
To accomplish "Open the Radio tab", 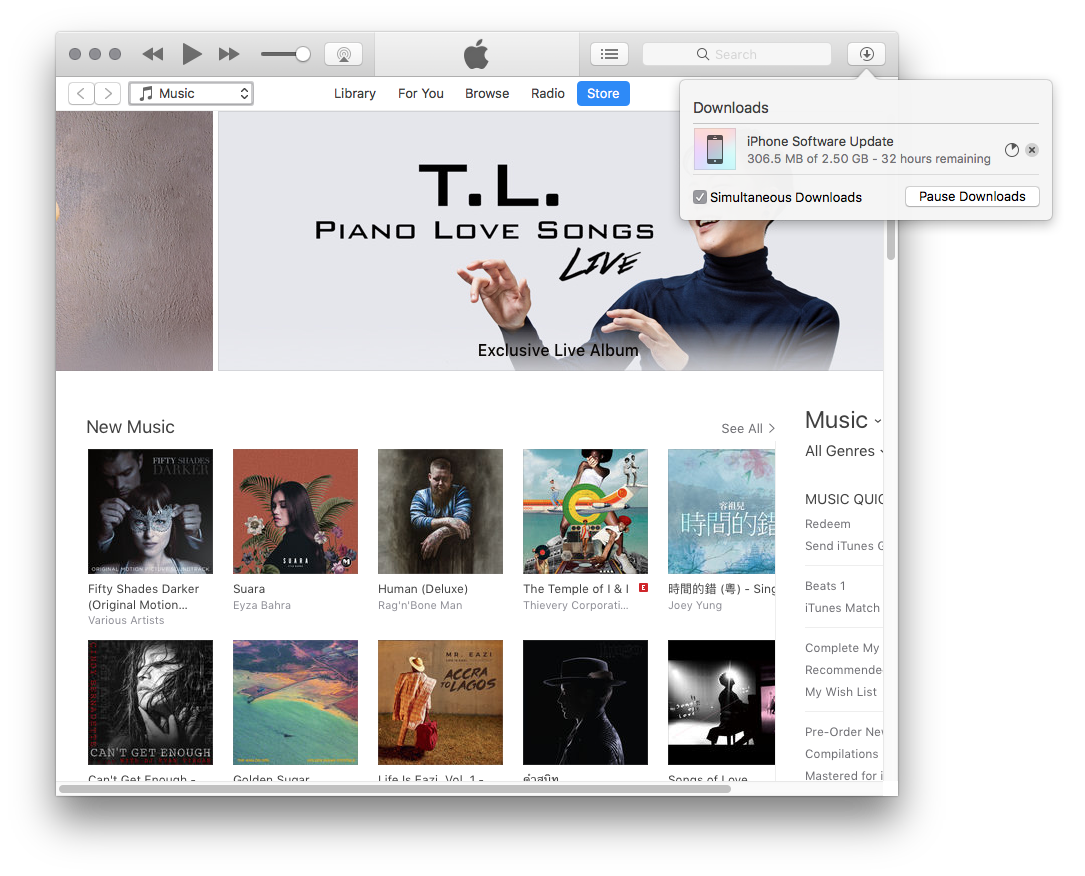I will tap(548, 93).
